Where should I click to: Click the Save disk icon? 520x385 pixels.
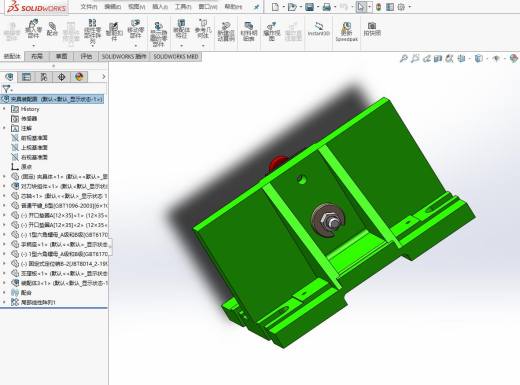(309, 7)
